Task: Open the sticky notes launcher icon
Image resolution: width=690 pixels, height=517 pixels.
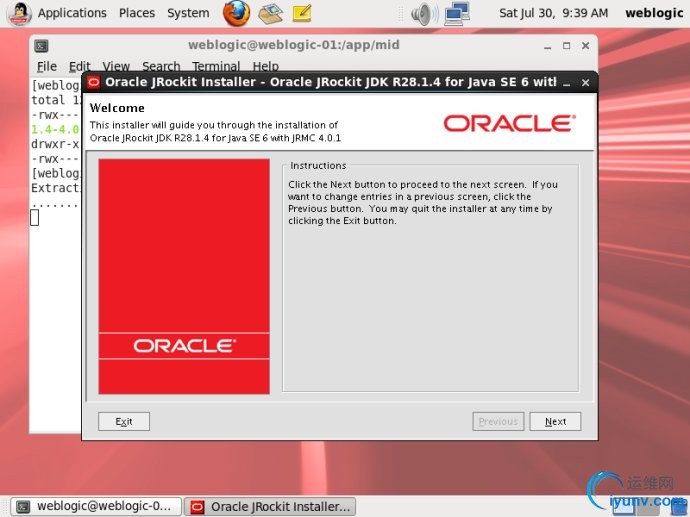Action: [302, 13]
